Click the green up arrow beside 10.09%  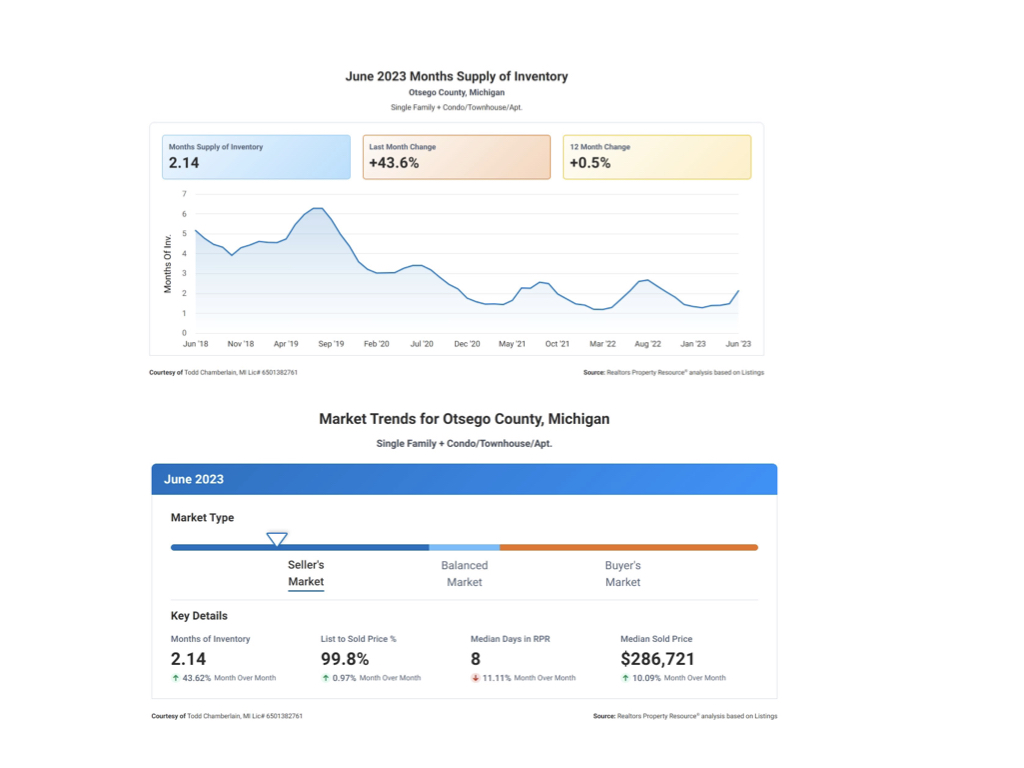[626, 678]
